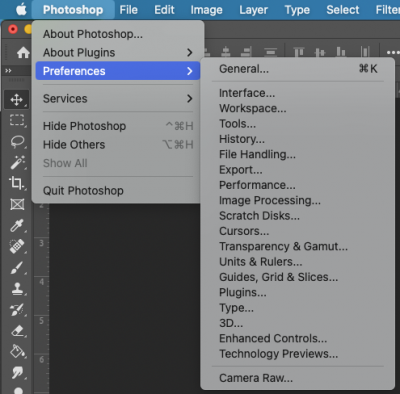Click the Home icon
The image size is (400, 394).
pyautogui.click(x=23, y=52)
